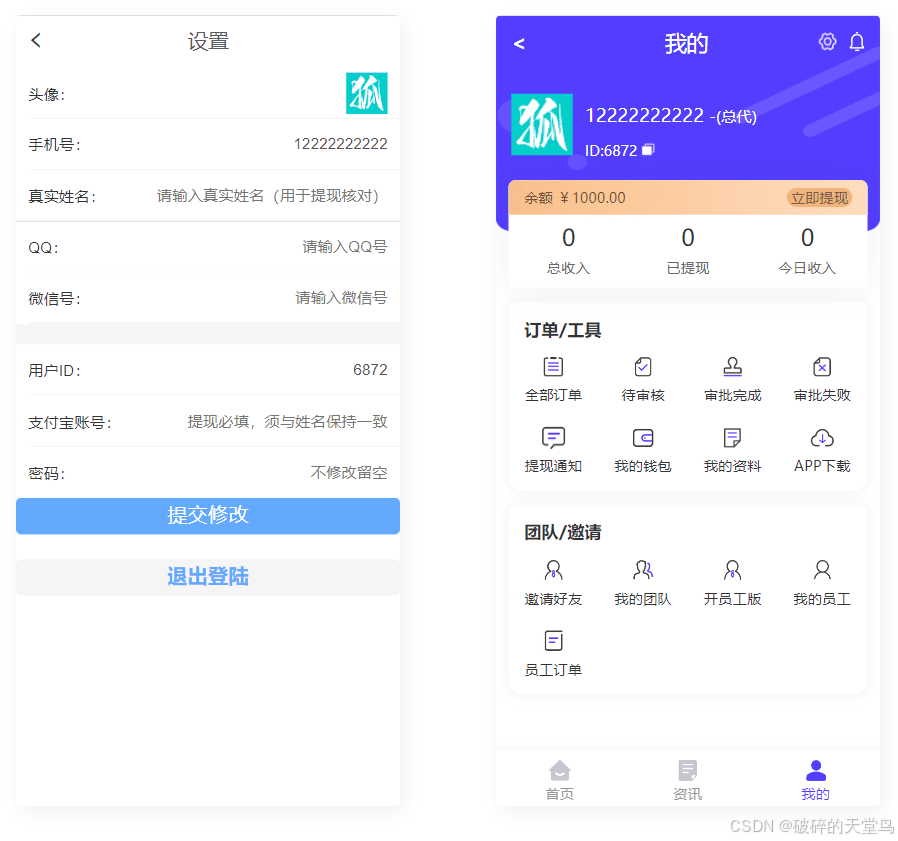Click the 支付宝账号 Alipay account field
898x841 pixels.
287,422
